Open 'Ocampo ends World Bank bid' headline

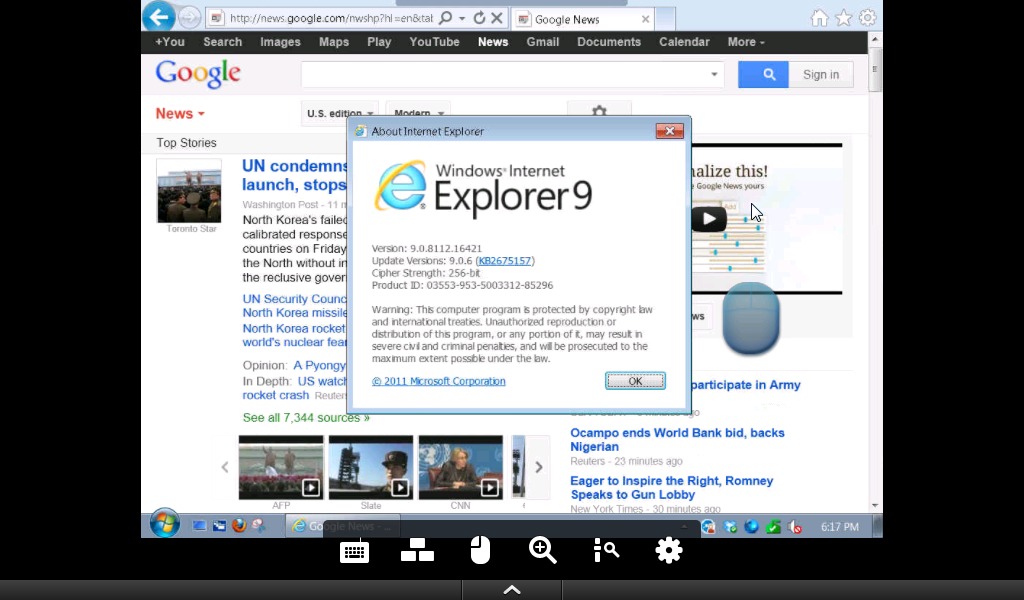click(677, 439)
